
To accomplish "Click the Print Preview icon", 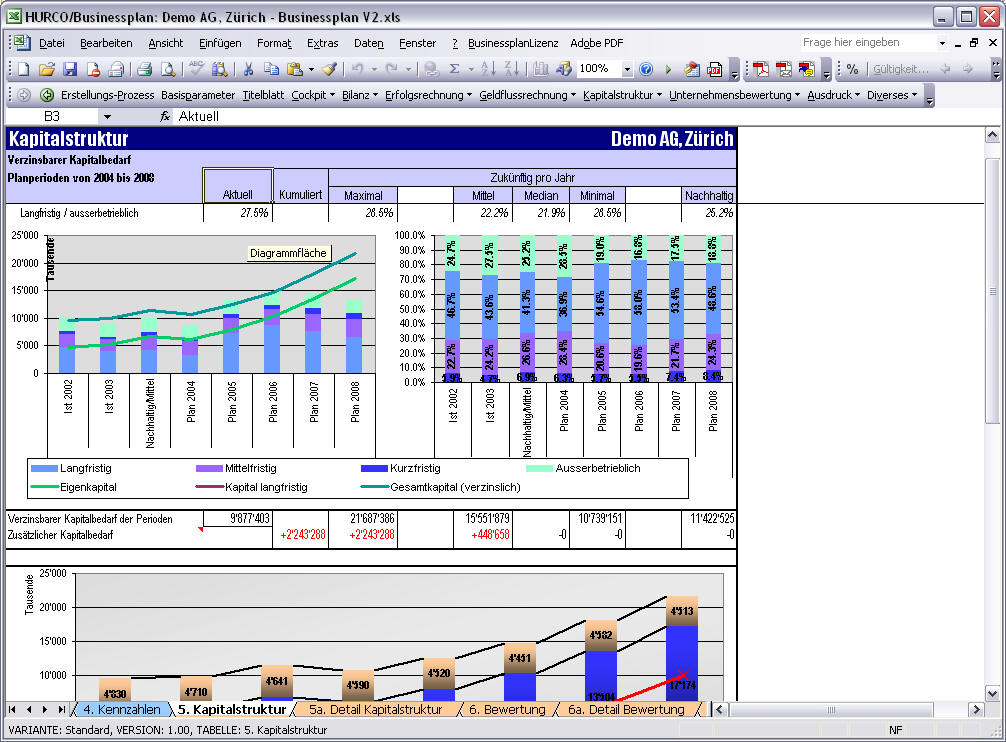I will click(x=167, y=69).
